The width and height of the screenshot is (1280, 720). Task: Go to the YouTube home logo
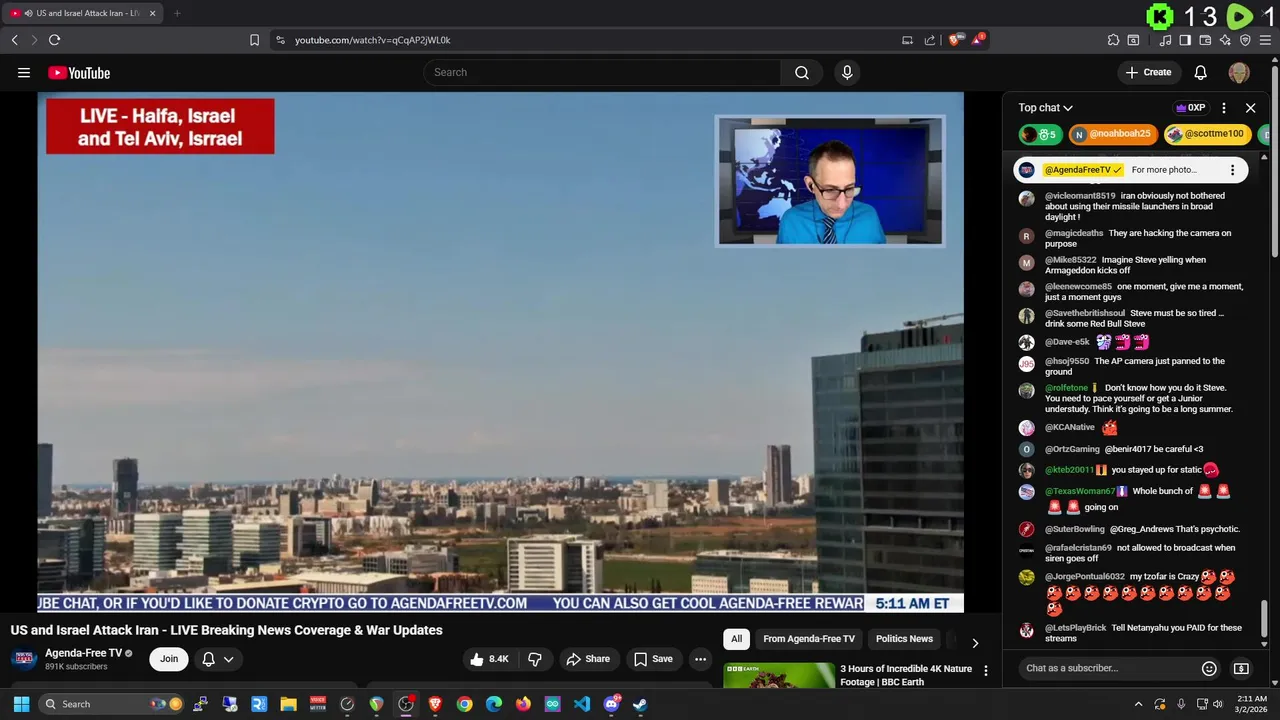[79, 72]
